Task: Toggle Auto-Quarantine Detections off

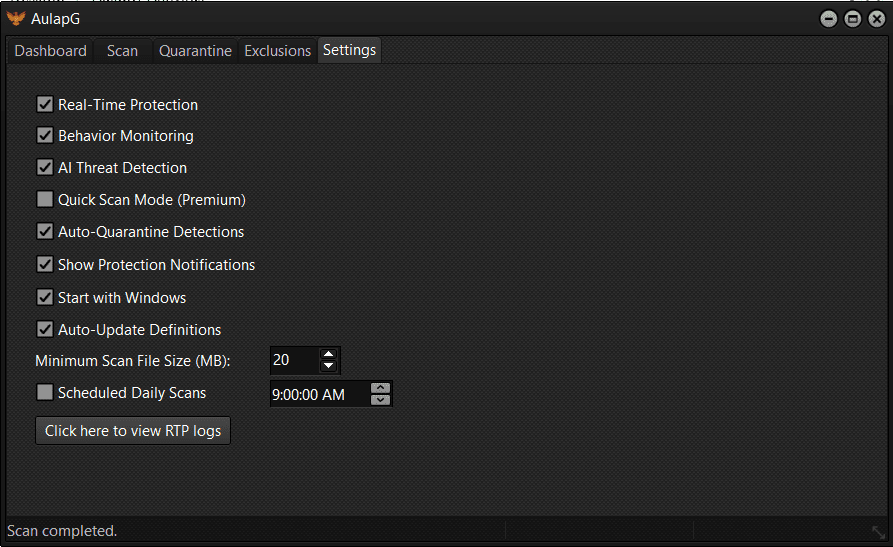Action: 45,231
